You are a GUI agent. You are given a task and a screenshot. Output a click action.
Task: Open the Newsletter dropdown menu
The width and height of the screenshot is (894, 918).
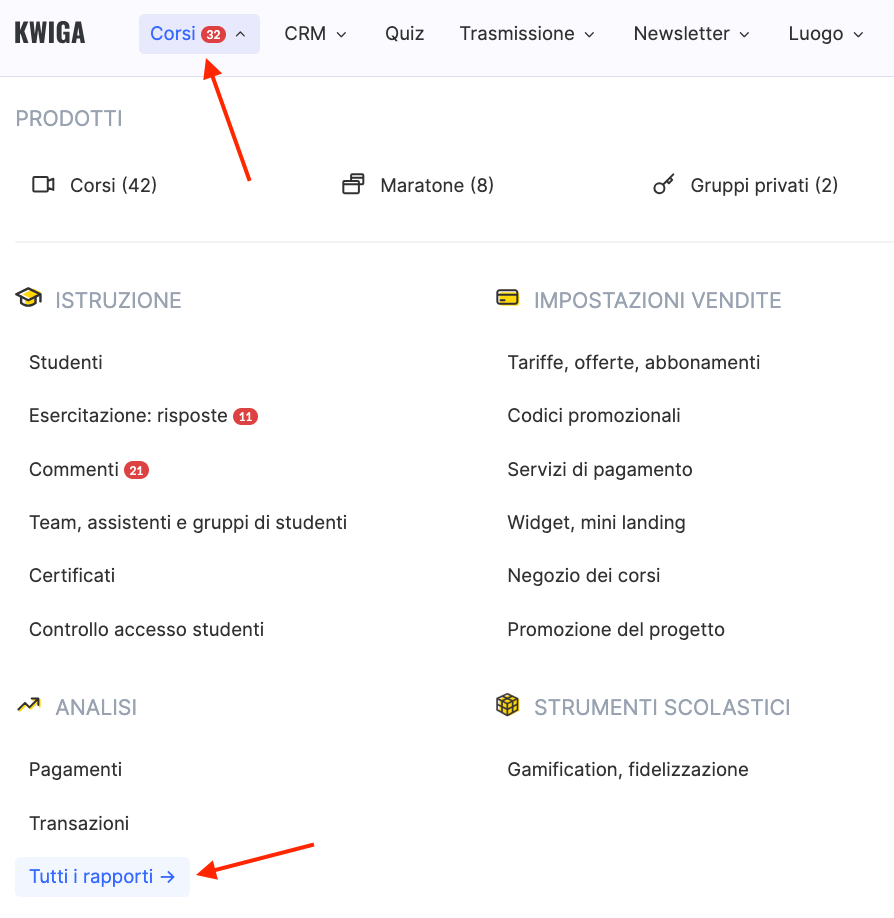[x=691, y=34]
